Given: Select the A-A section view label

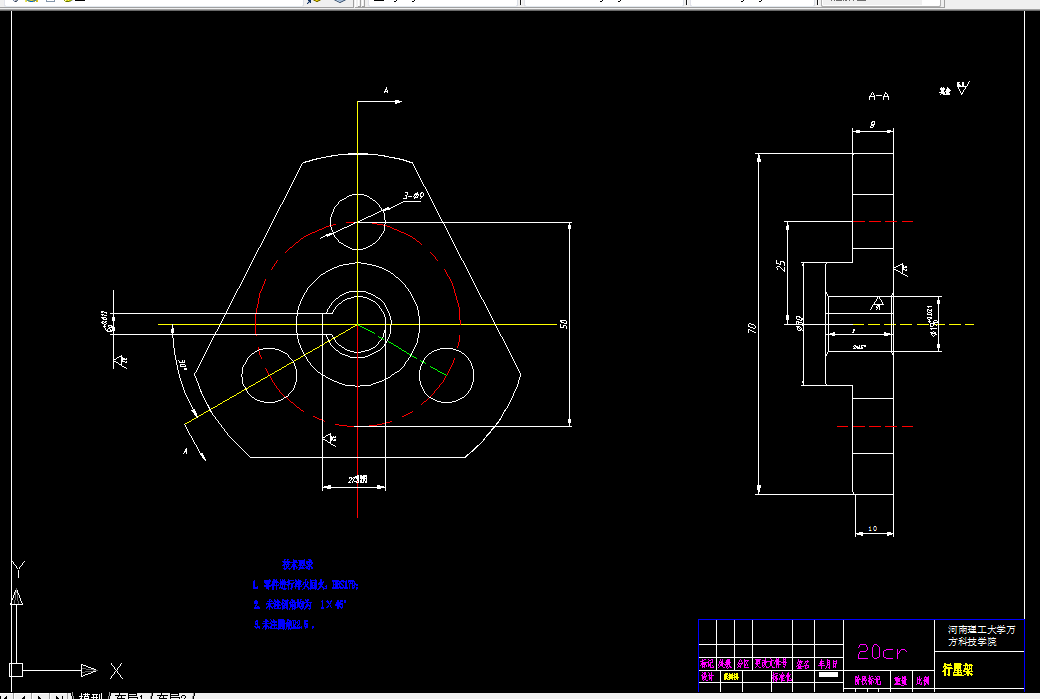Looking at the screenshot, I should 879,96.
